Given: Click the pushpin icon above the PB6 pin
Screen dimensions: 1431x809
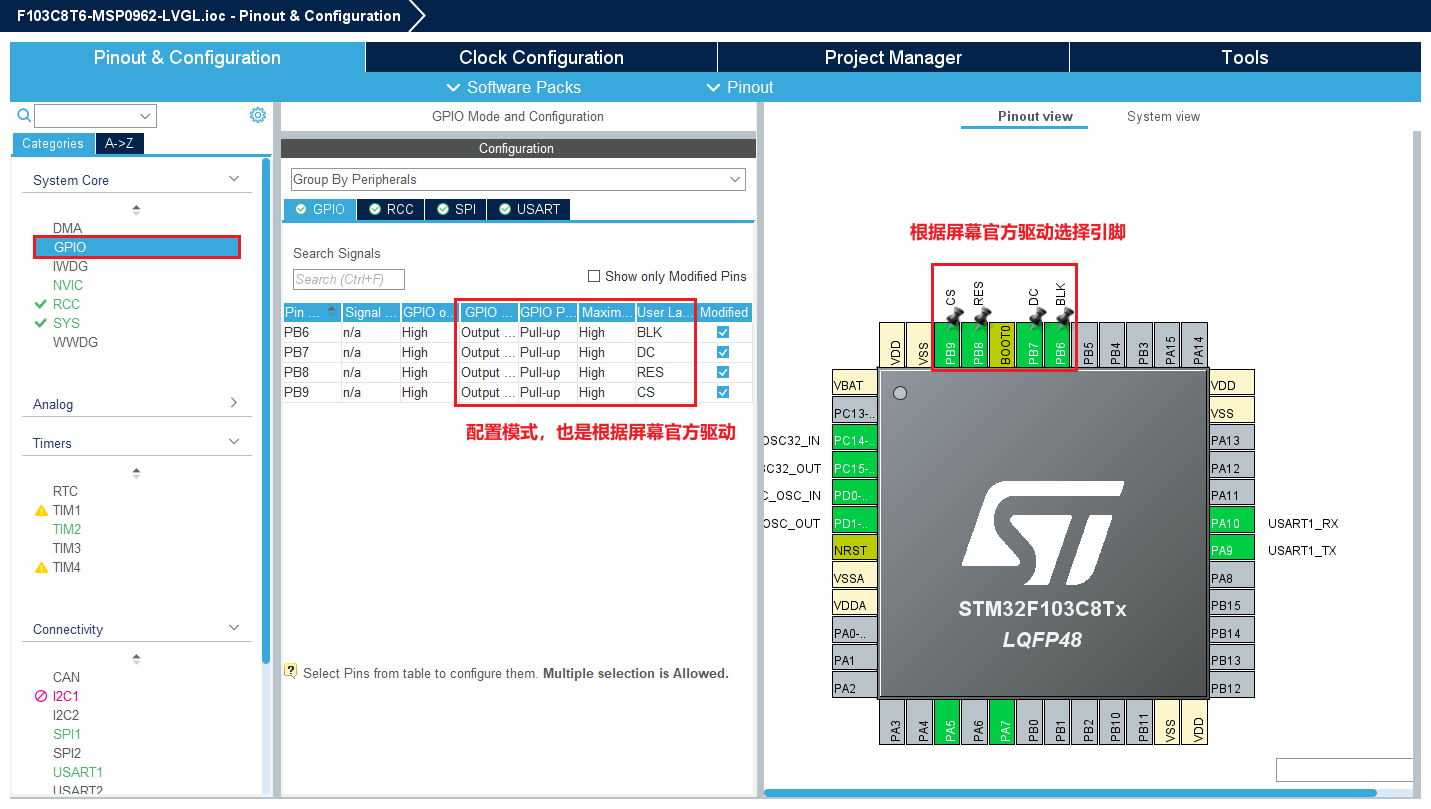Looking at the screenshot, I should (x=1063, y=317).
